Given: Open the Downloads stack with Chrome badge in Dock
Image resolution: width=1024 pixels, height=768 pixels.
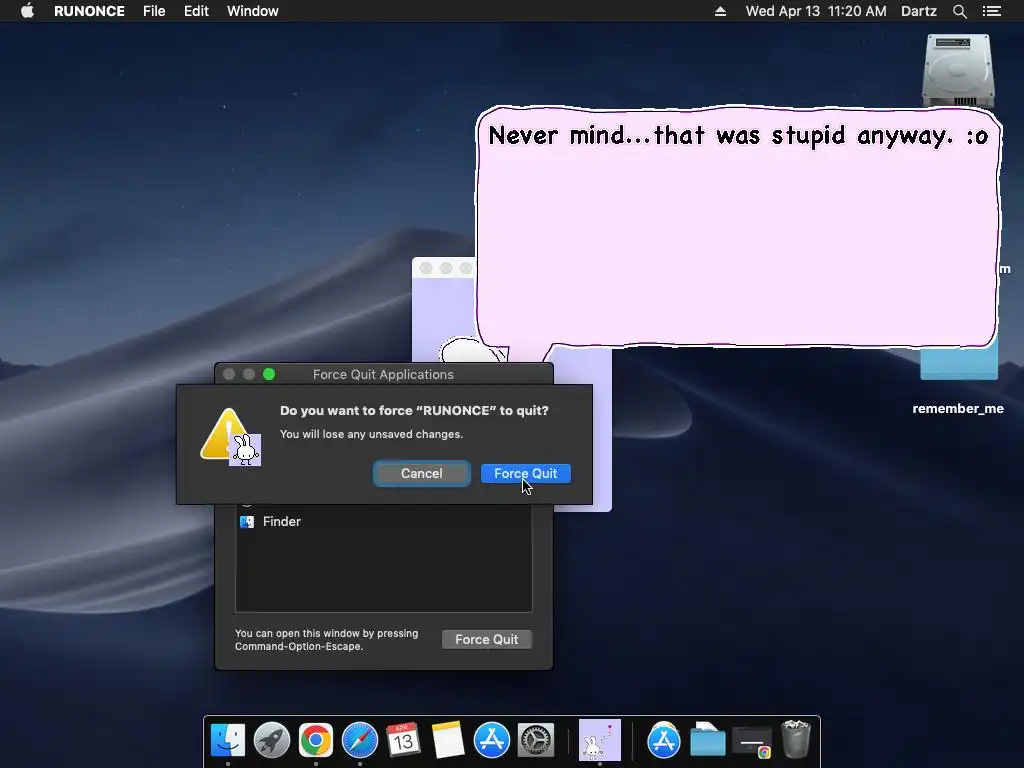Looking at the screenshot, I should click(x=752, y=742).
